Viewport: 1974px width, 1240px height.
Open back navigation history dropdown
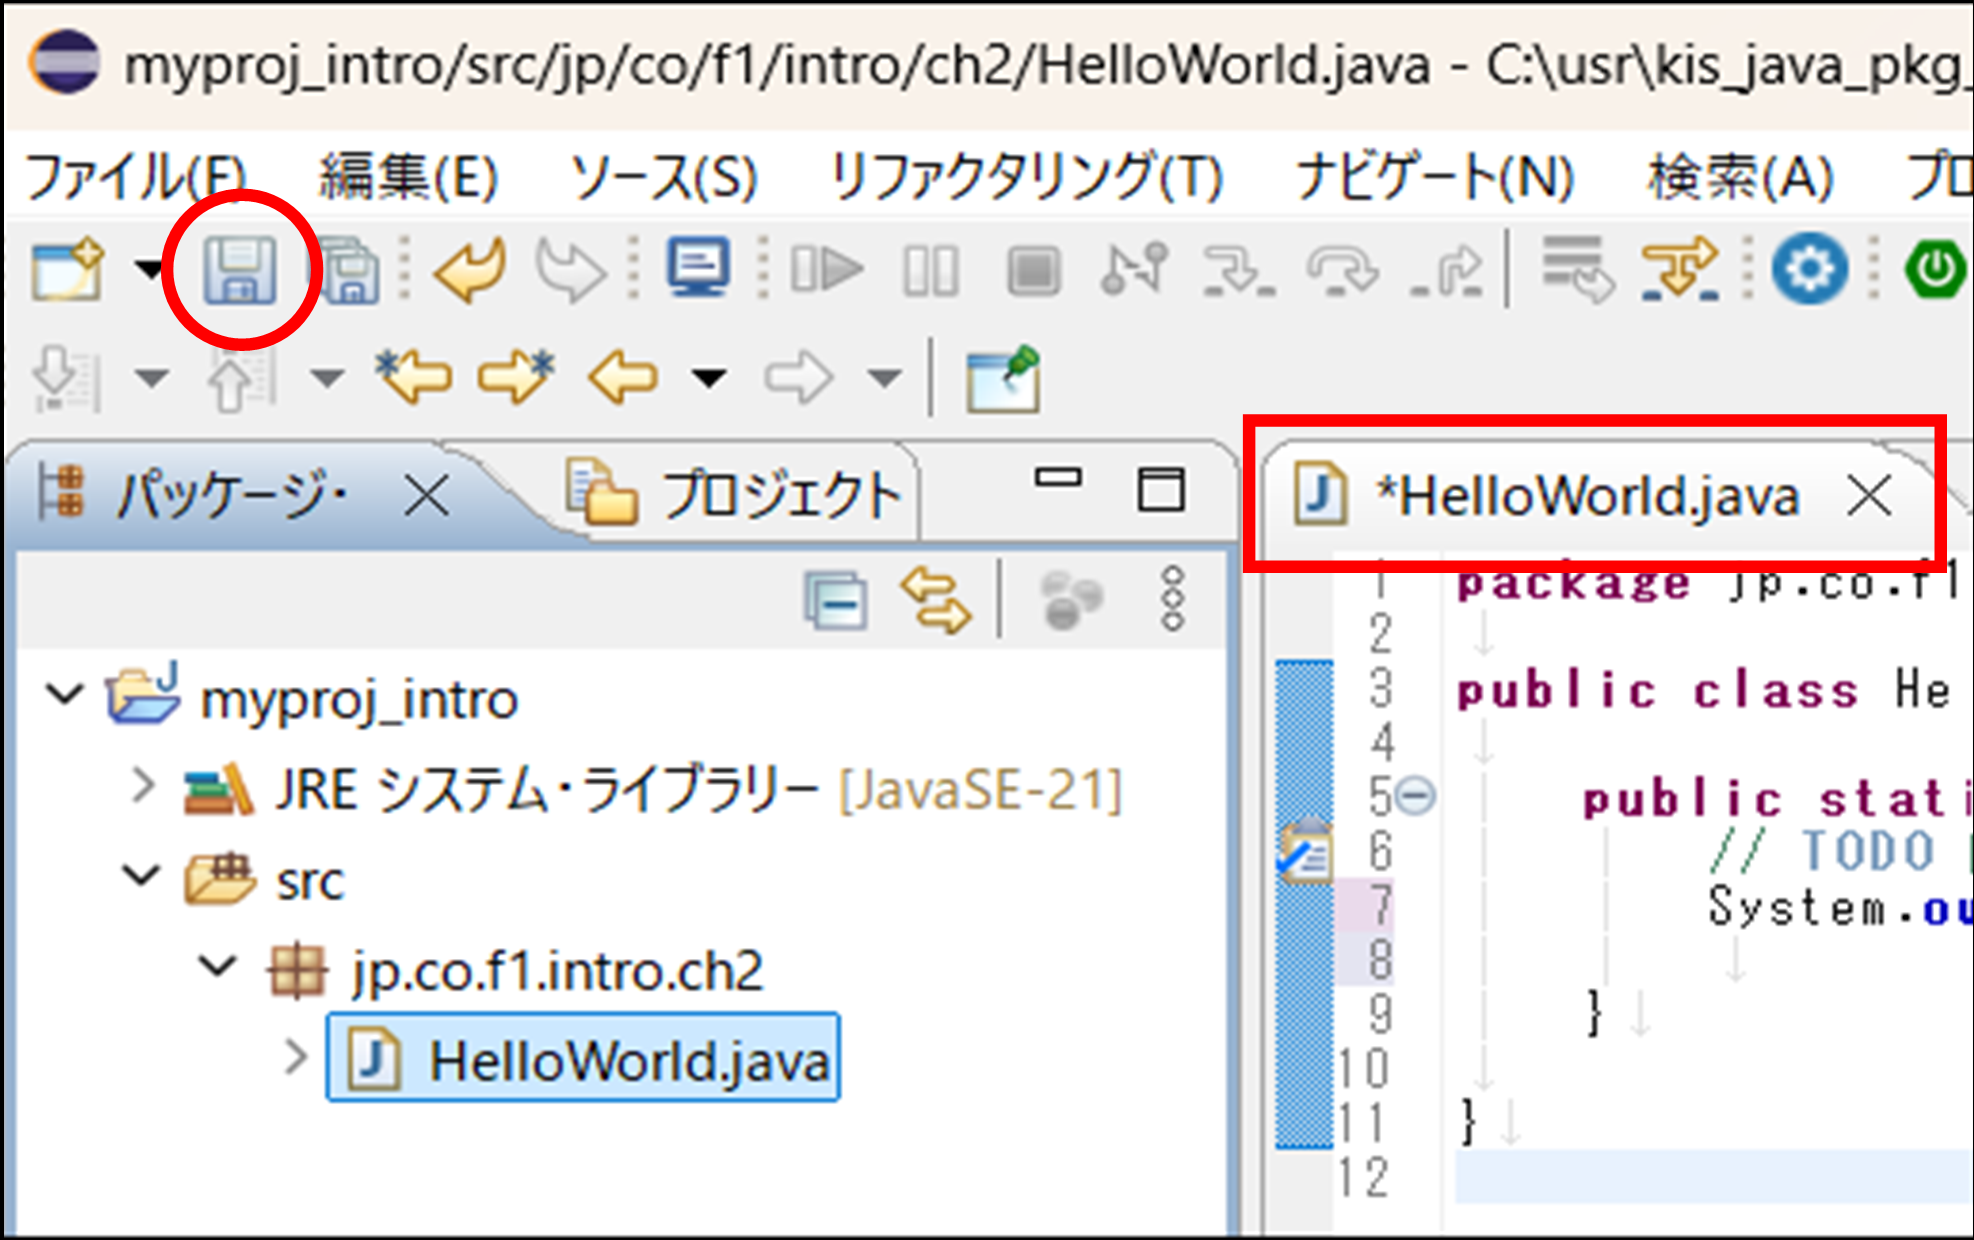[x=709, y=378]
